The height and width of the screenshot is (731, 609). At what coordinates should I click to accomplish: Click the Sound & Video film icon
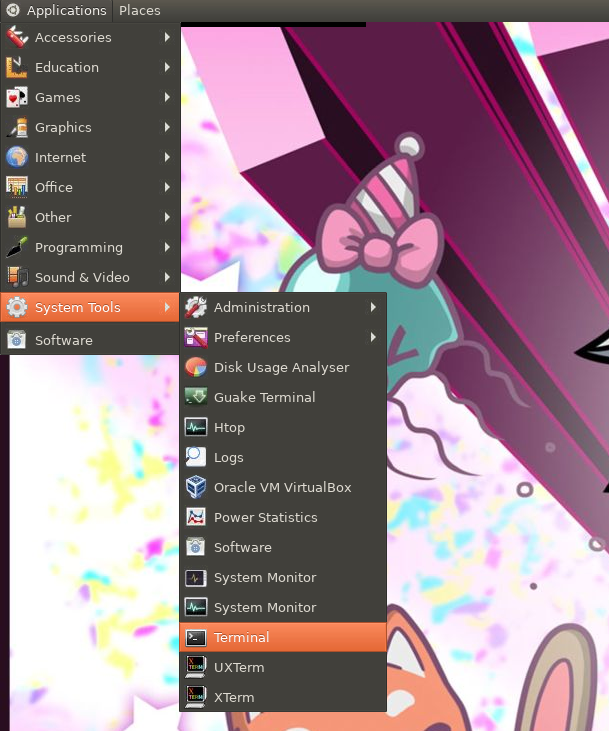[17, 277]
